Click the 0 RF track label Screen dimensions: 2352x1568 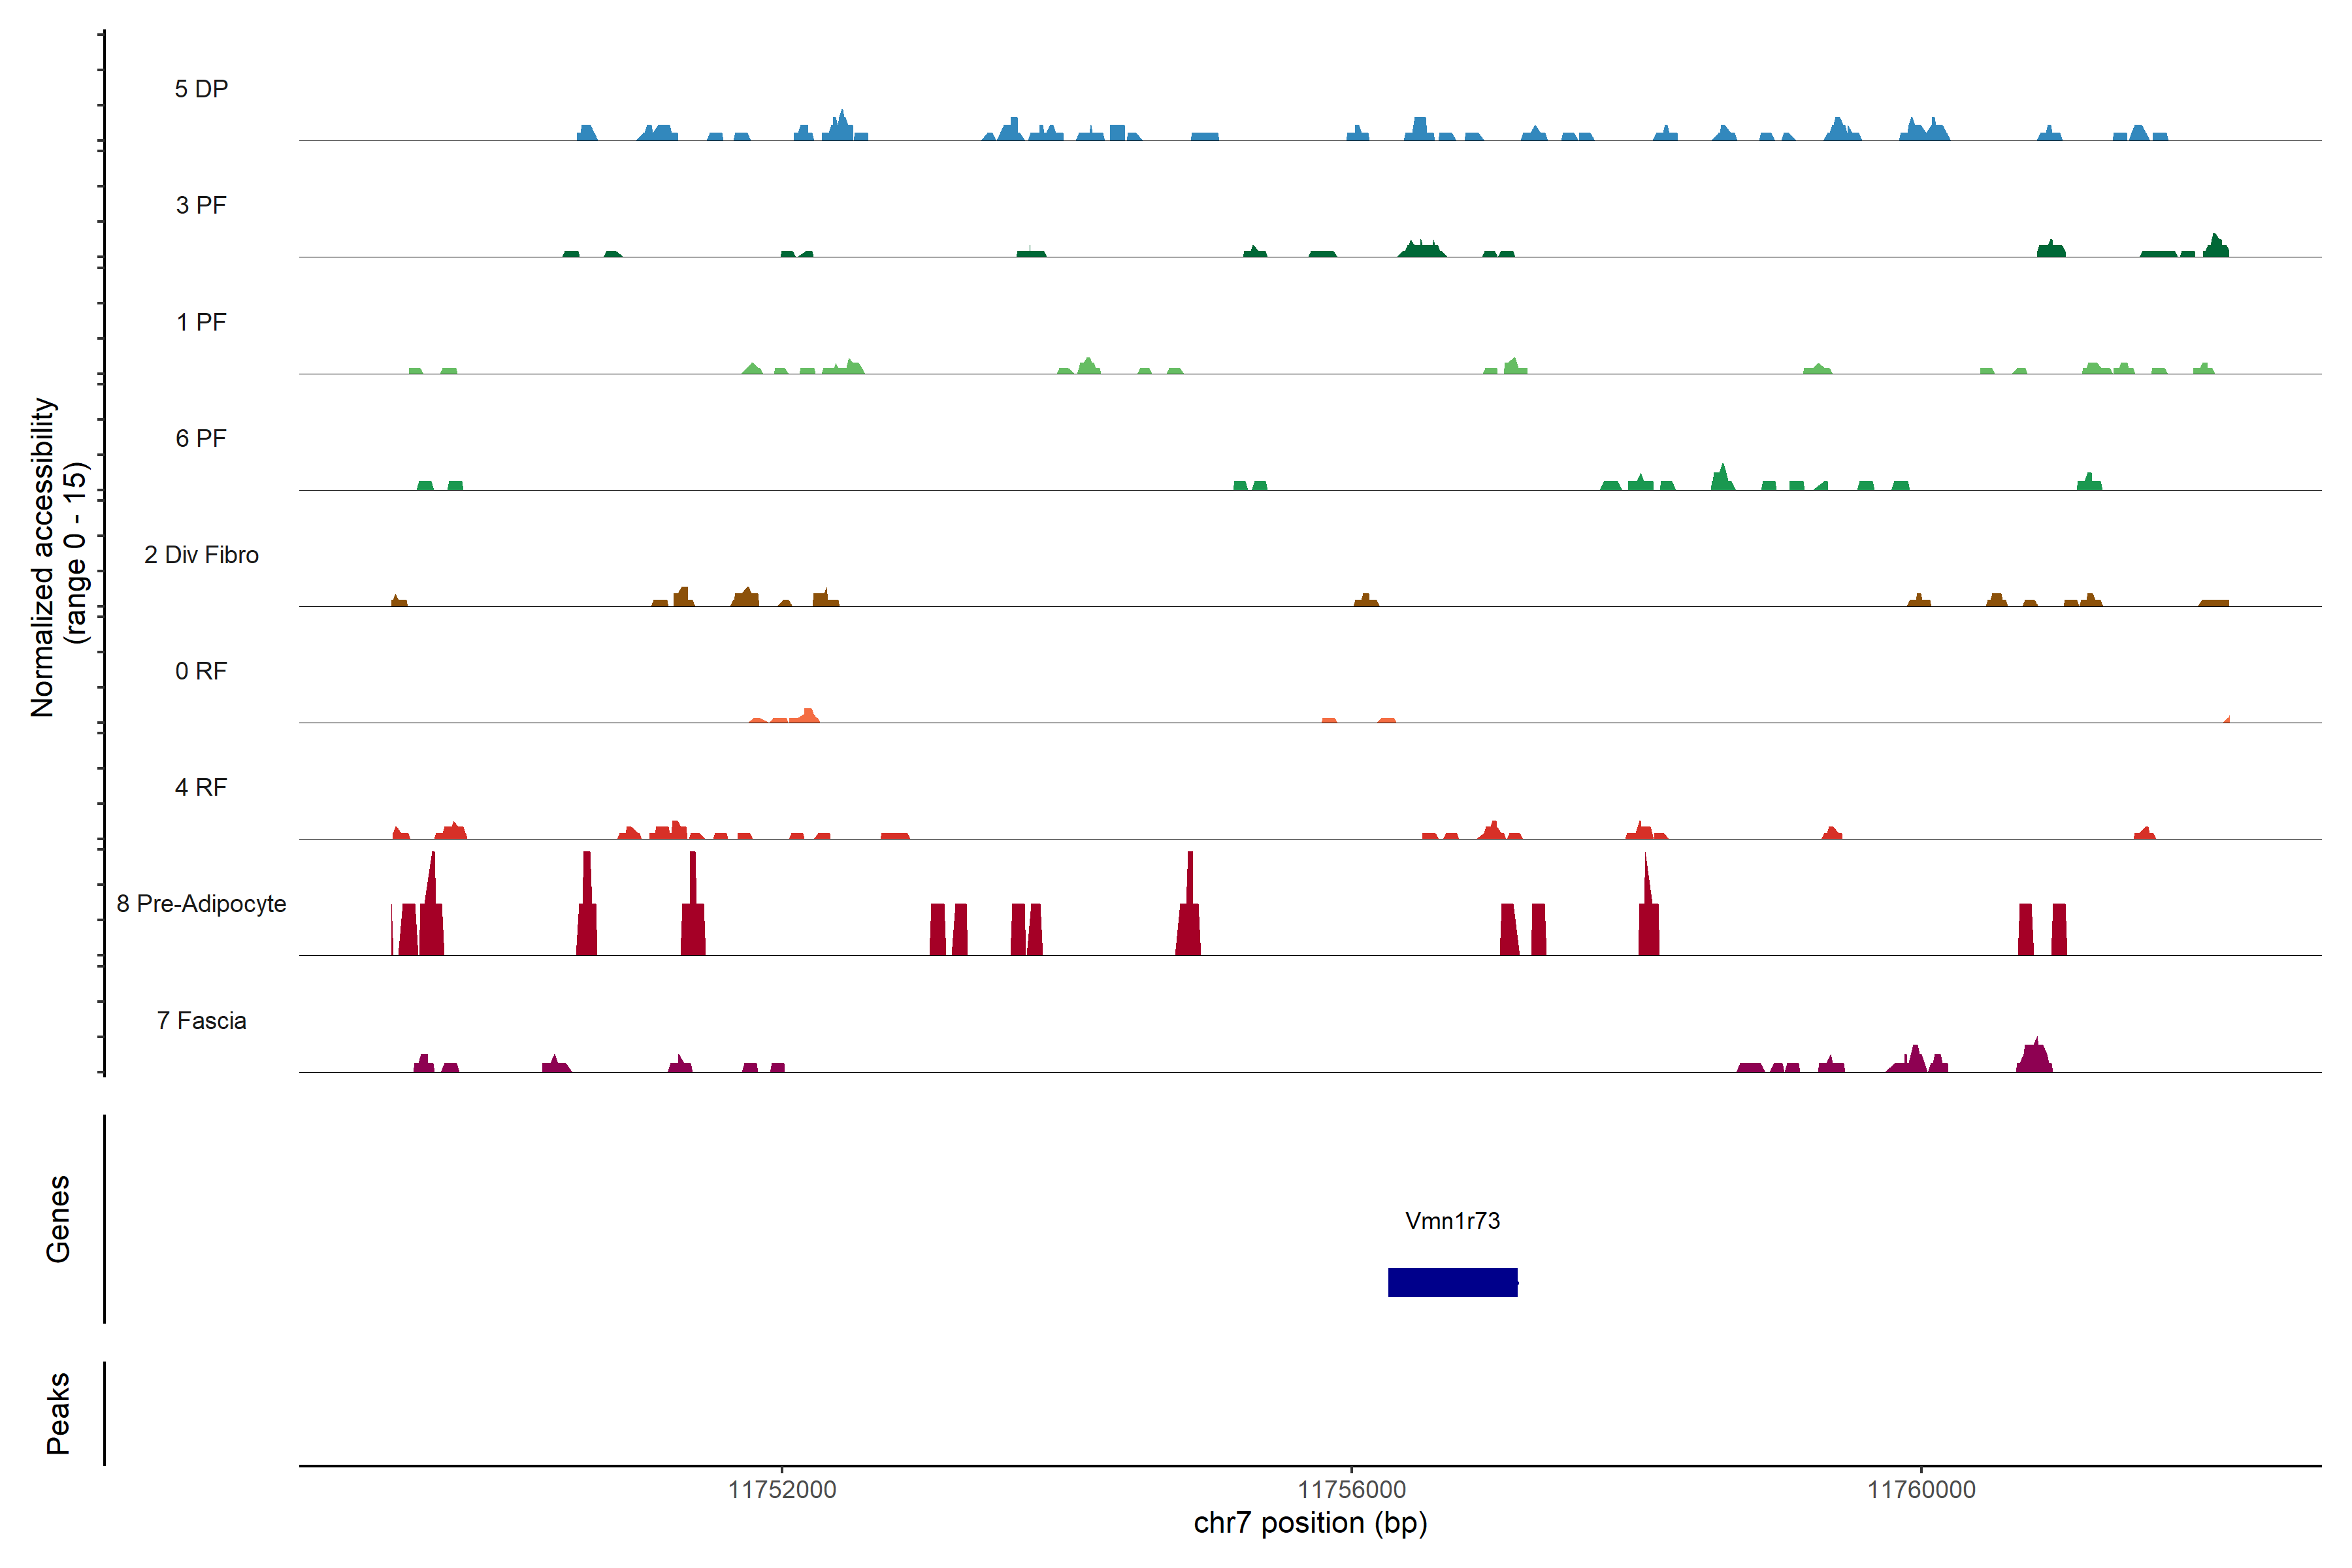[x=201, y=671]
